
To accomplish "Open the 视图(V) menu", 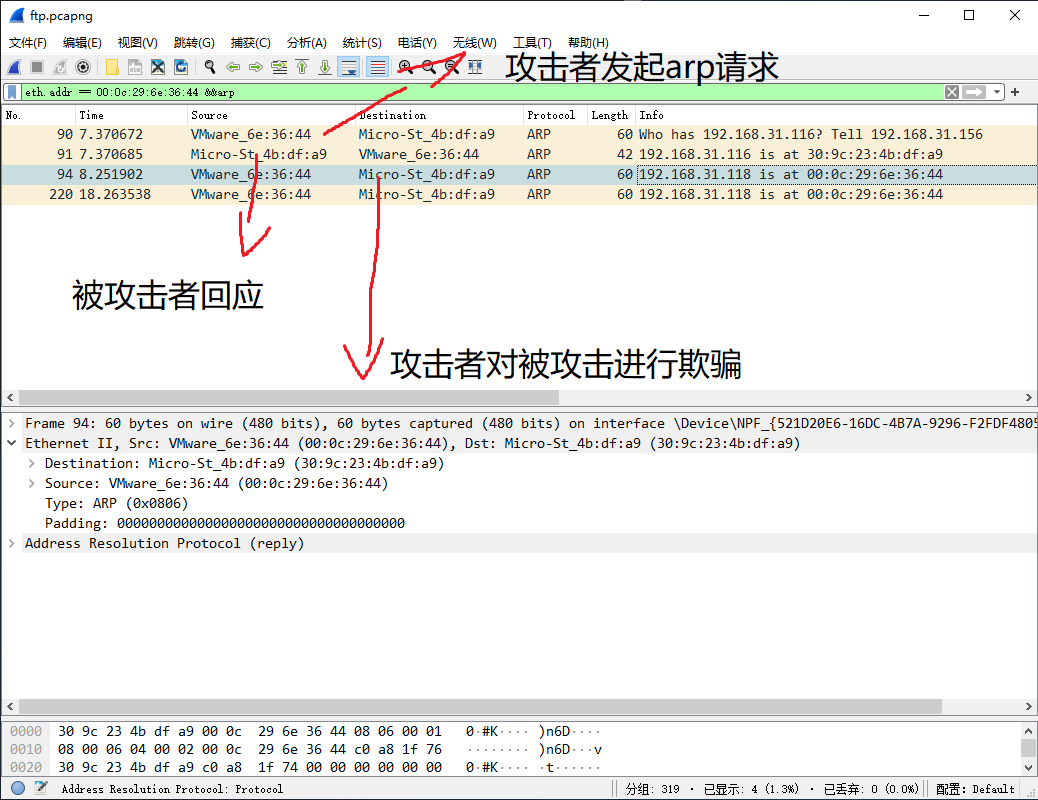I will [x=138, y=43].
